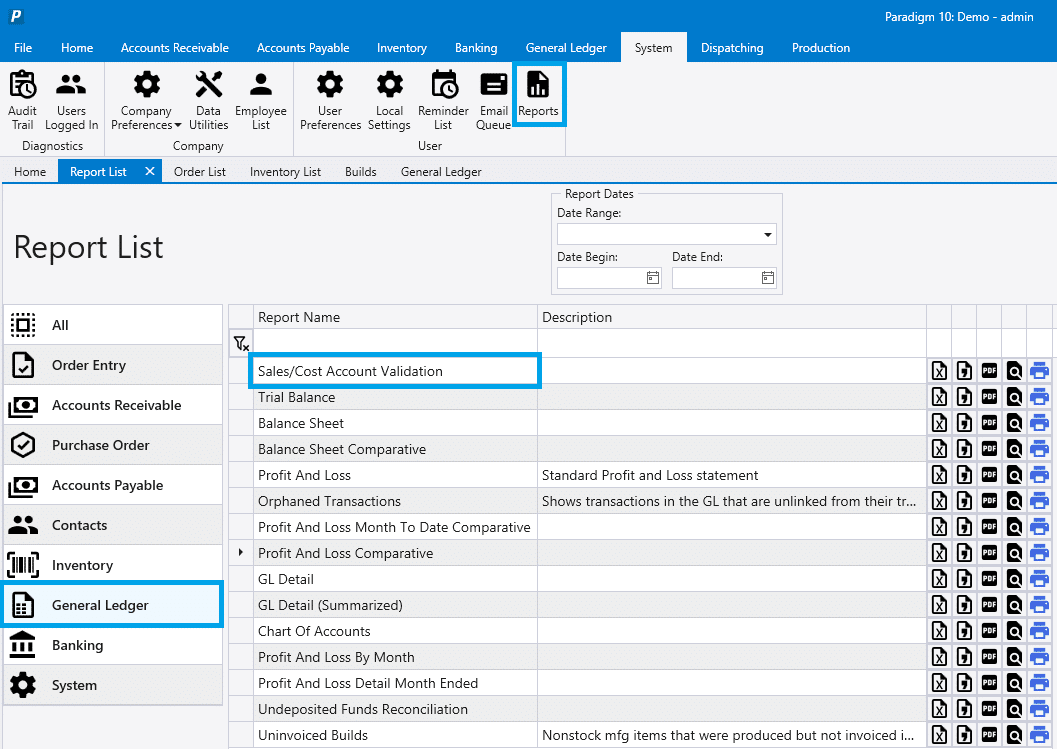Screen dimensions: 1057x749
Task: Export Balance Sheet to PDF
Action: pos(989,423)
